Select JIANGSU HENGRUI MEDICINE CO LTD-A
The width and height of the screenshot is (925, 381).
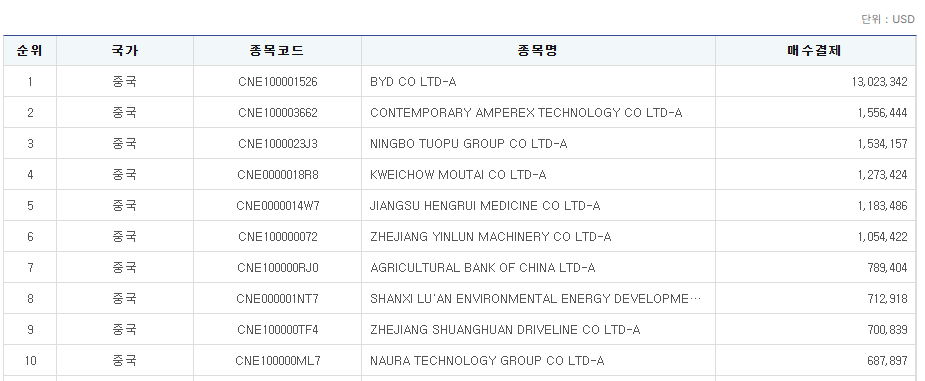tap(485, 206)
